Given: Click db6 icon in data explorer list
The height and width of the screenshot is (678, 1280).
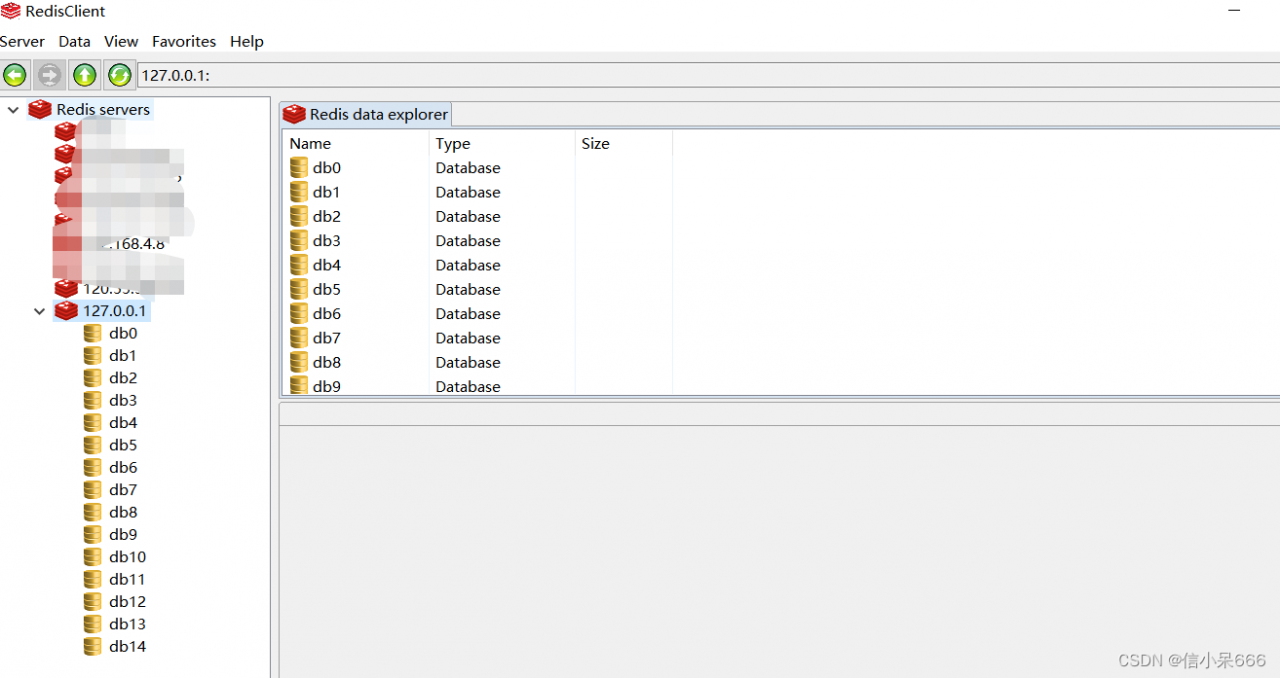Looking at the screenshot, I should tap(299, 314).
